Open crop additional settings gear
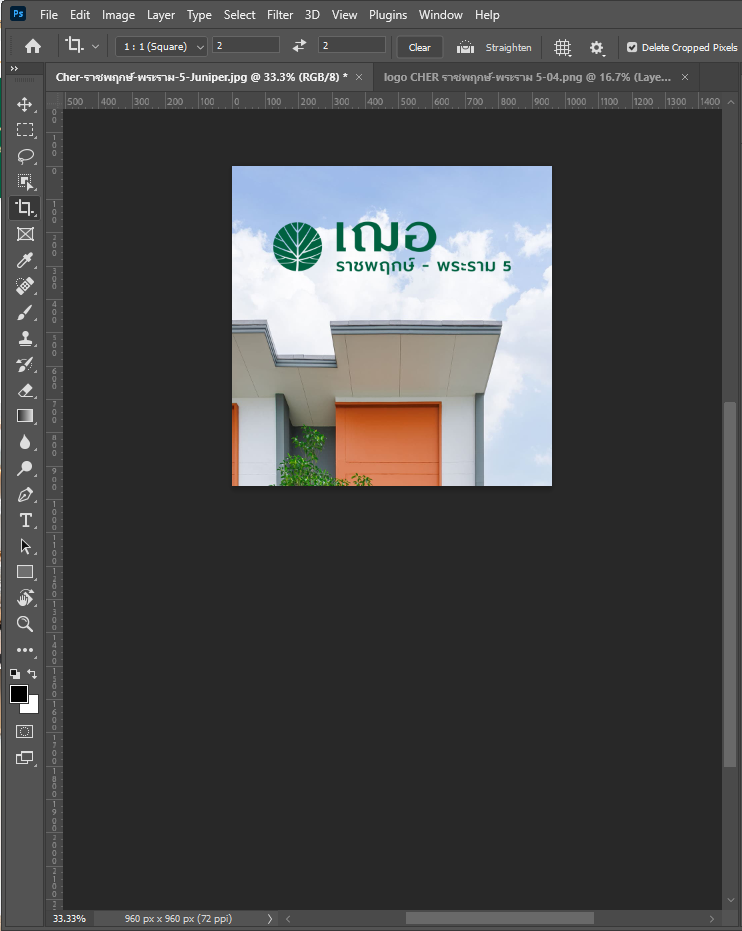Viewport: 742px width, 931px height. 597,48
